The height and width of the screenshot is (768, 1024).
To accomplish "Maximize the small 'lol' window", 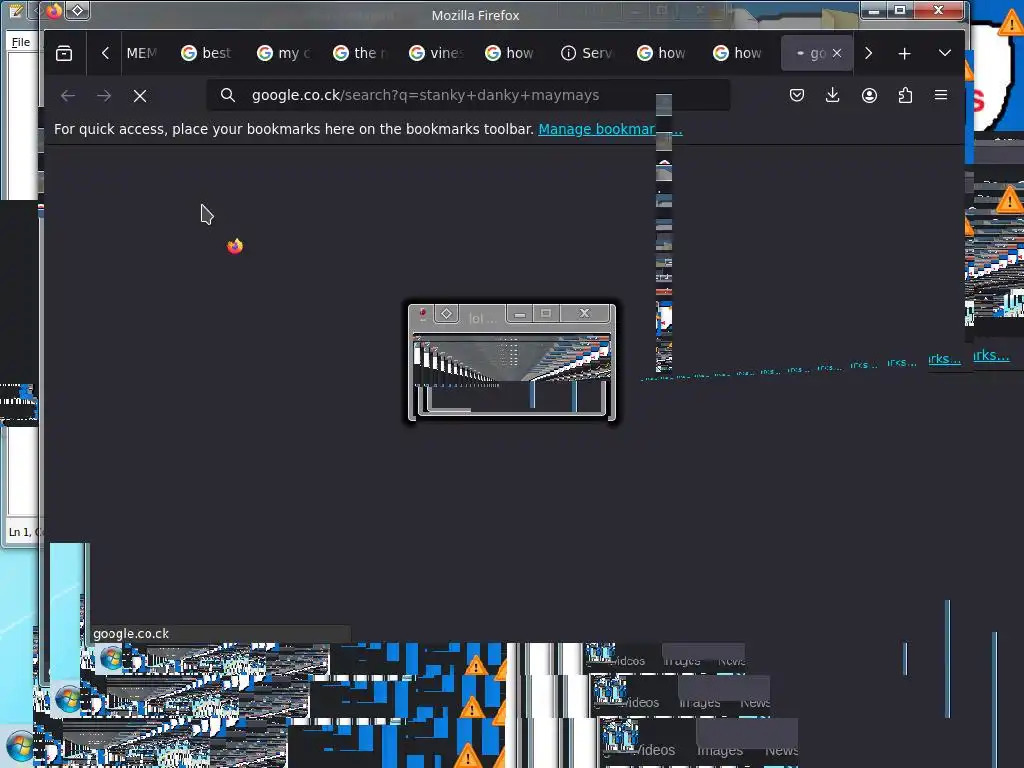I will click(546, 313).
